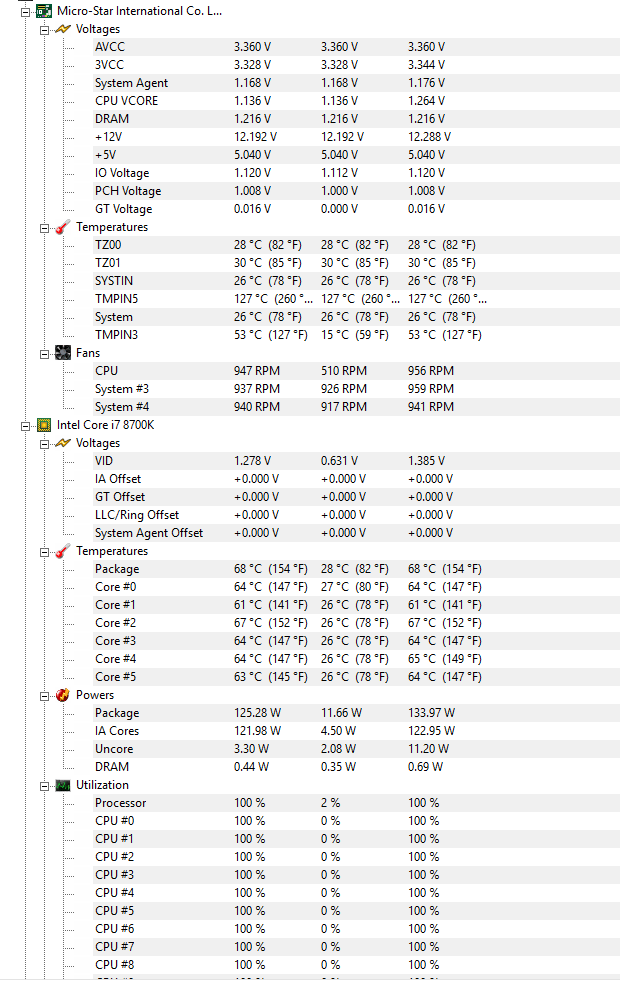
Task: Select the System Agent Offset row
Action: 357,533
